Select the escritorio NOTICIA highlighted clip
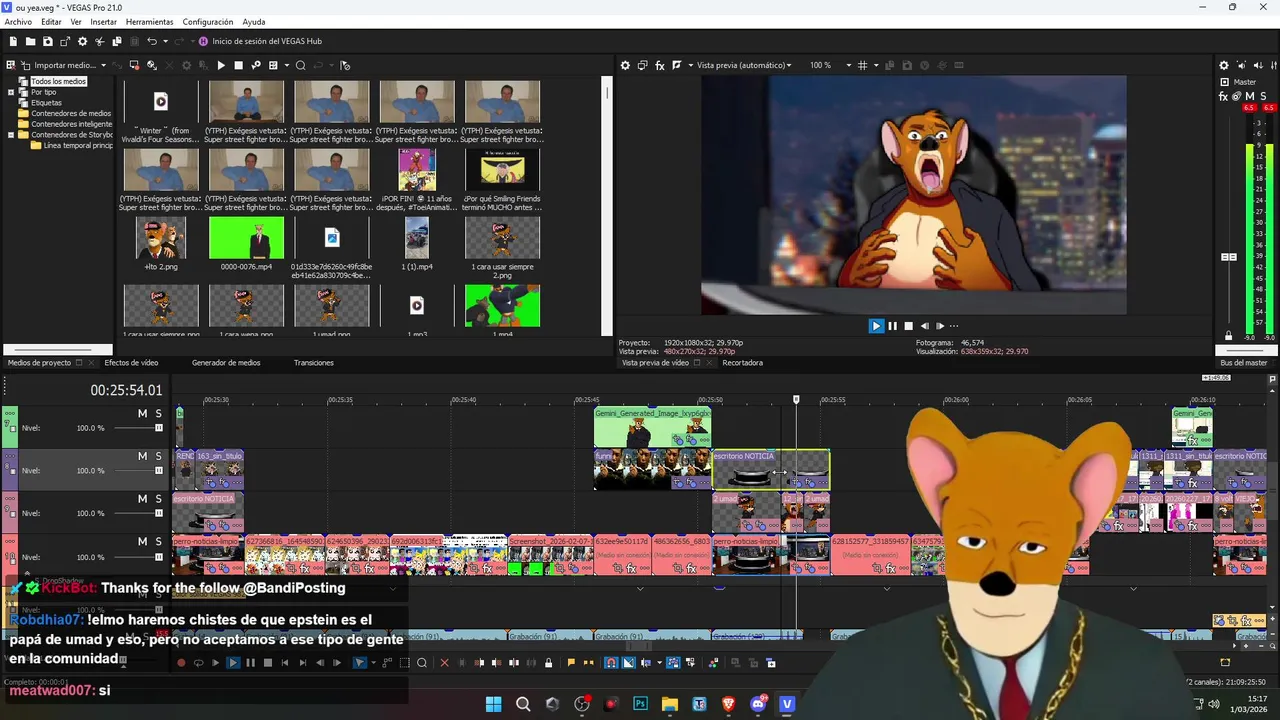Viewport: 1280px width, 720px height. 770,470
